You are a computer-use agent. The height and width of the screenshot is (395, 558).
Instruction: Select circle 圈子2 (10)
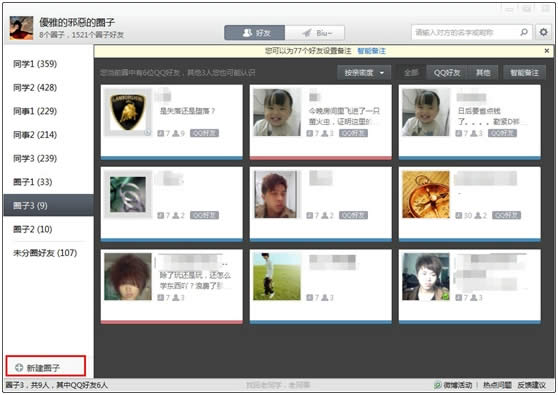[48, 229]
